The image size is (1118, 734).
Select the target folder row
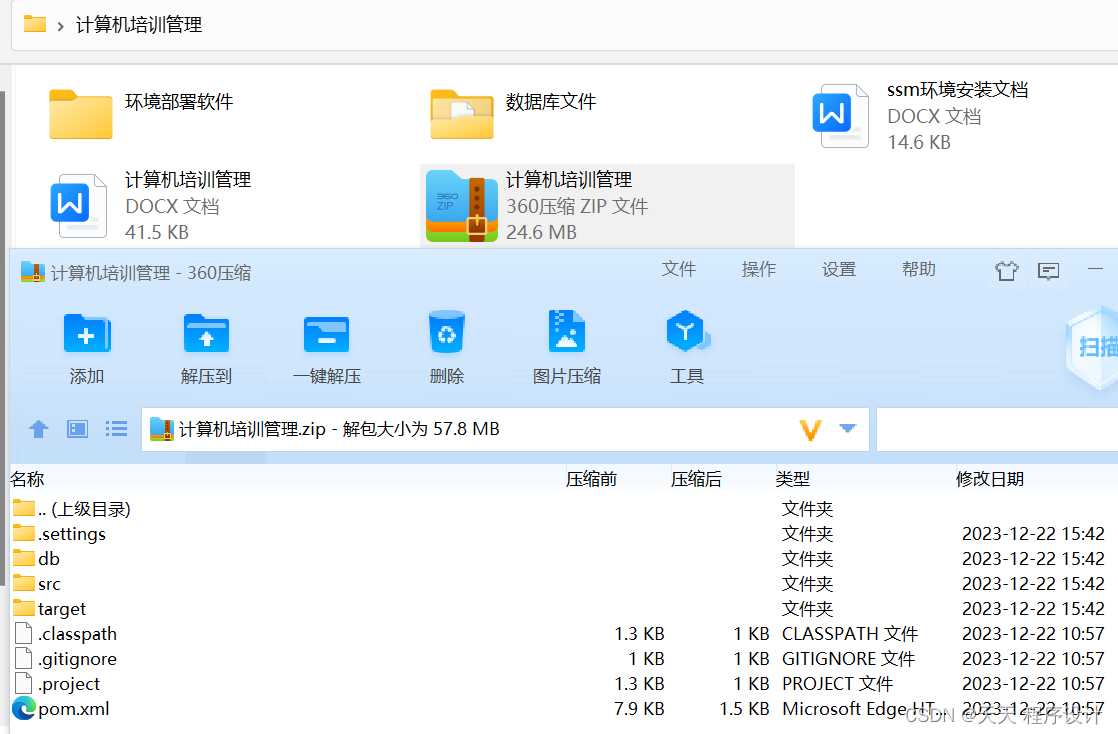click(563, 608)
